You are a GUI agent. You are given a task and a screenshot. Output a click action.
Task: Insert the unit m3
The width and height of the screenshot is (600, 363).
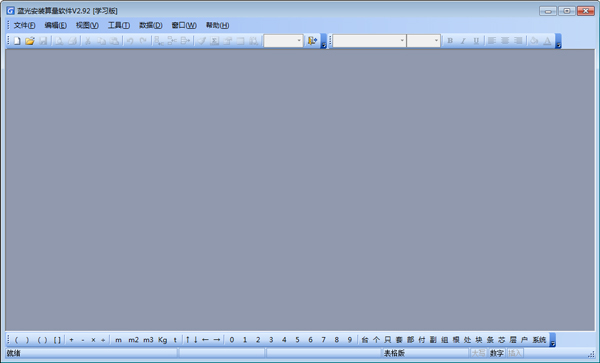pos(148,340)
